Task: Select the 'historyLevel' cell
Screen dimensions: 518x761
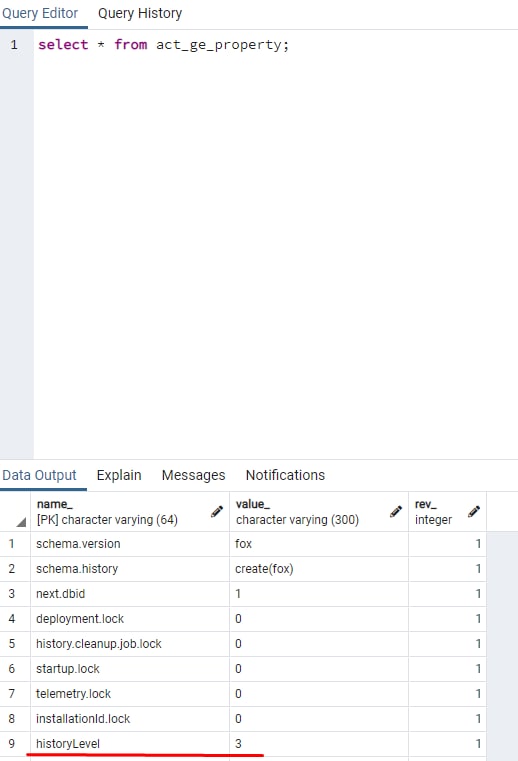Action: tap(130, 744)
